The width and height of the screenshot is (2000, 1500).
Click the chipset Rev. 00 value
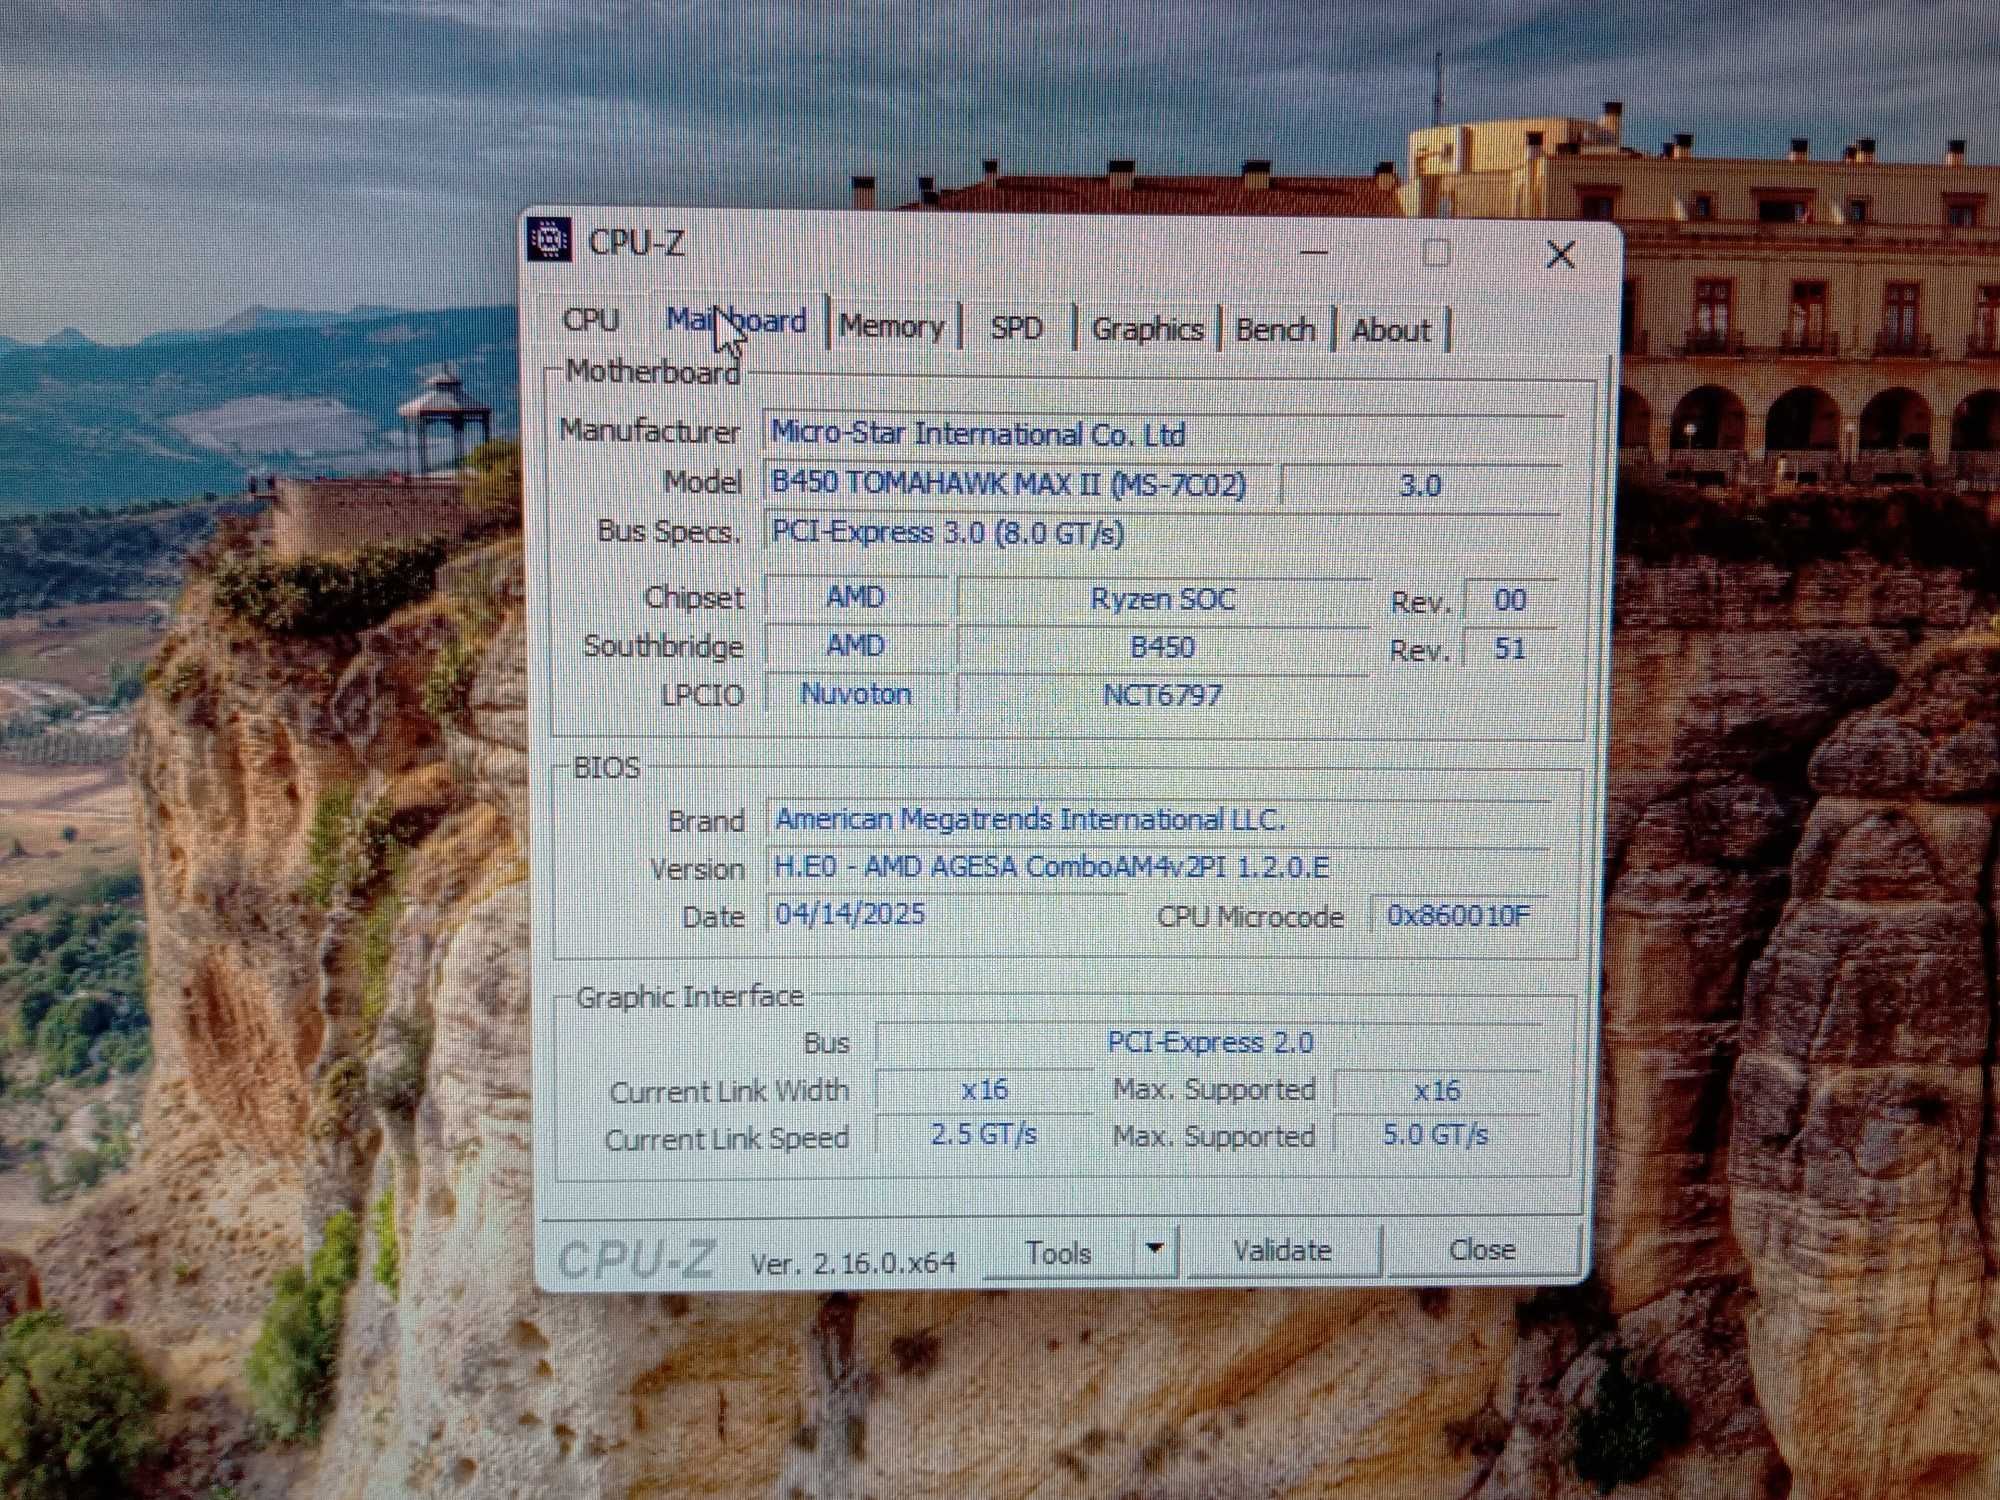(1509, 600)
